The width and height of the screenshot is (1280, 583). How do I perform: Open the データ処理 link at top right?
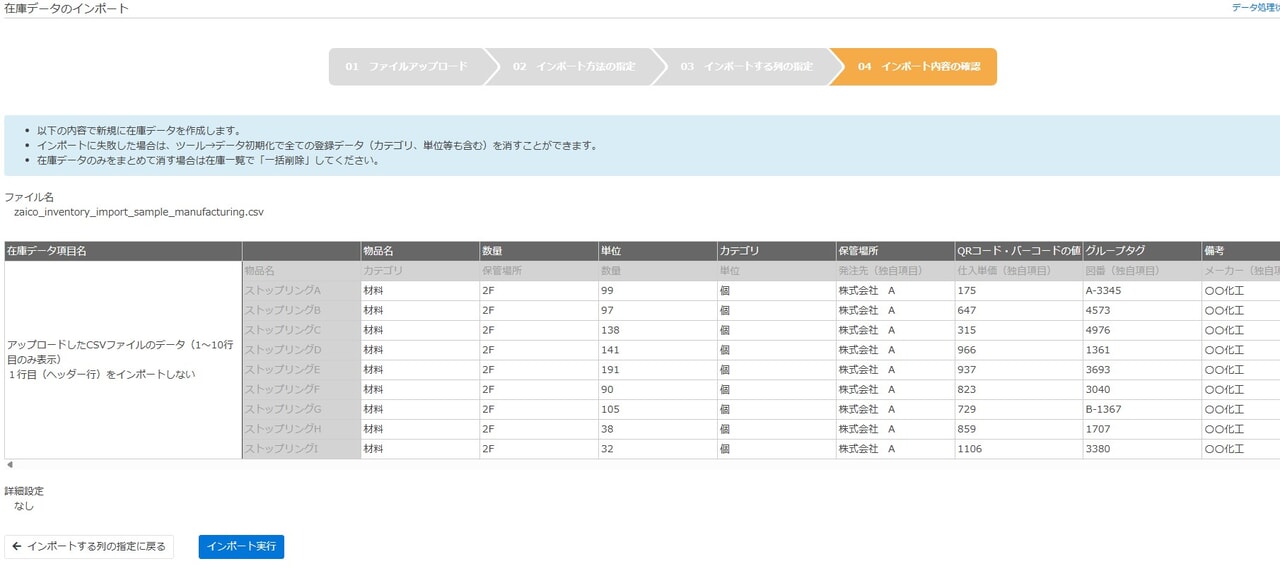click(x=1255, y=7)
